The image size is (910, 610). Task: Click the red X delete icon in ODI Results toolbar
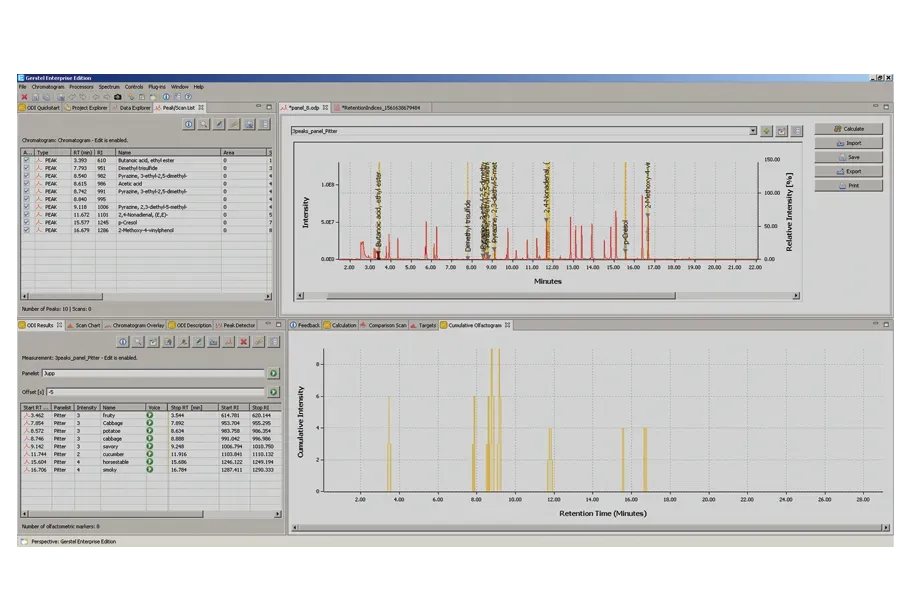(243, 342)
